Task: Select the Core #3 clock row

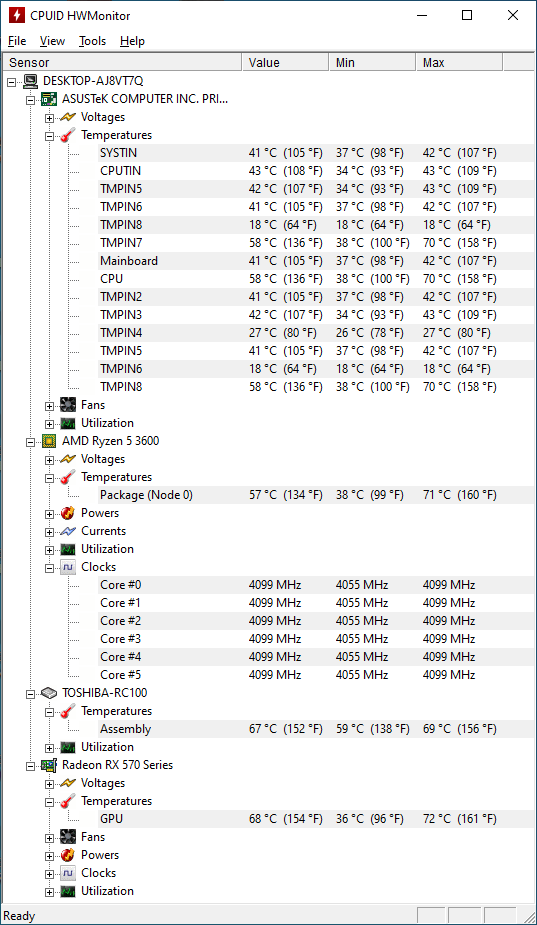Action: pyautogui.click(x=316, y=639)
